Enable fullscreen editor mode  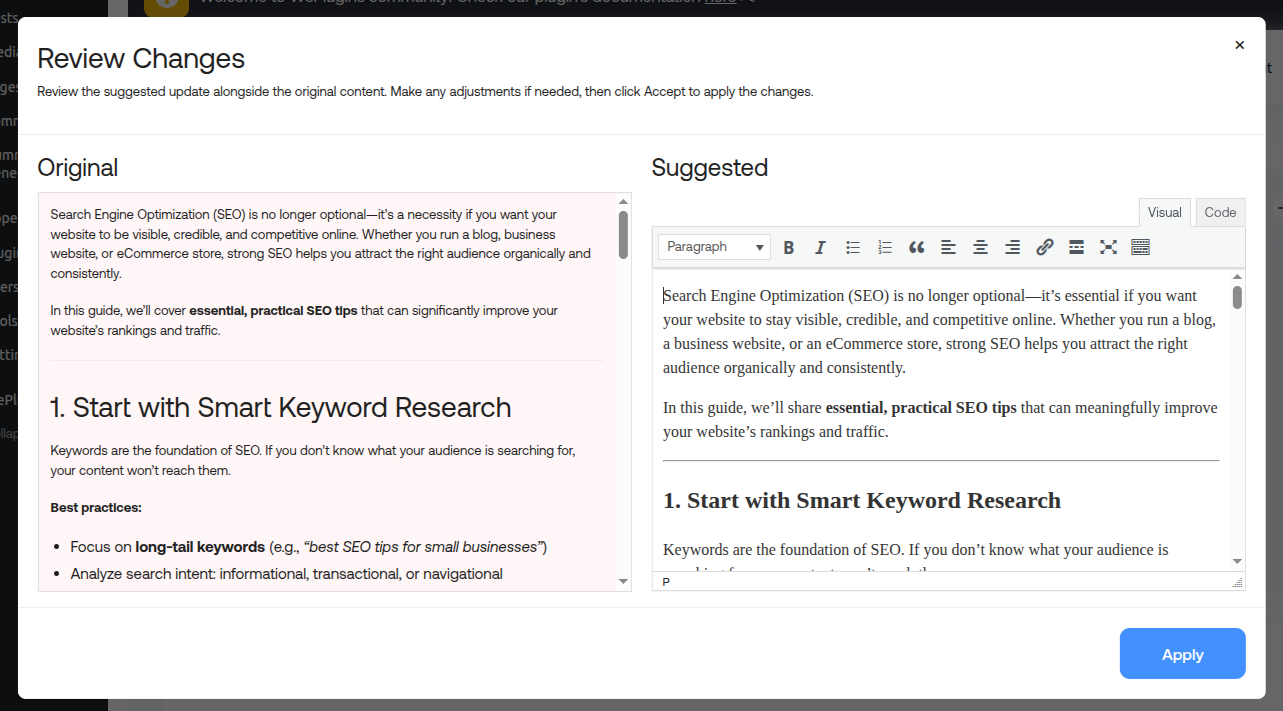click(x=1108, y=247)
